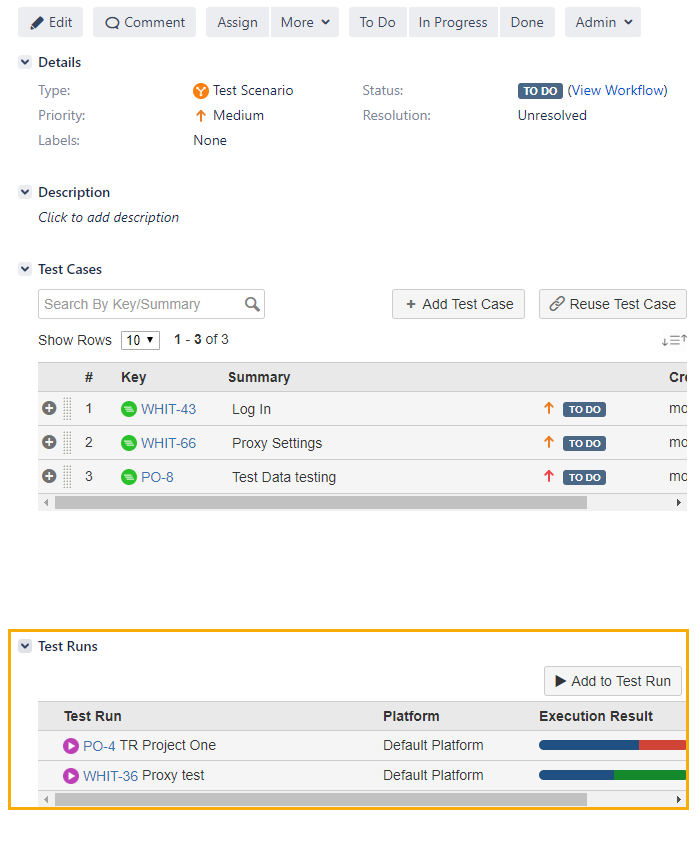Click the Edit button with pencil icon
This screenshot has width=700, height=846.
coord(51,22)
